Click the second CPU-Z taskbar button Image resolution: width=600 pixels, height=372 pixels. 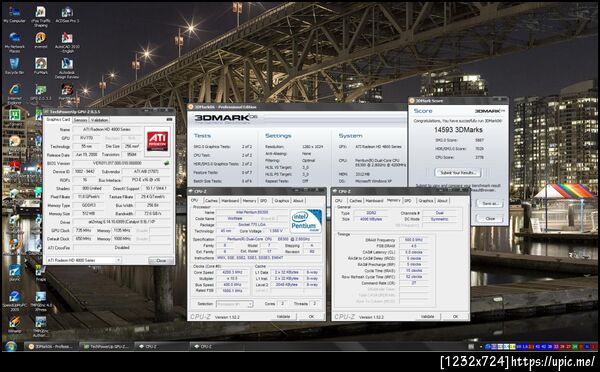coord(217,346)
